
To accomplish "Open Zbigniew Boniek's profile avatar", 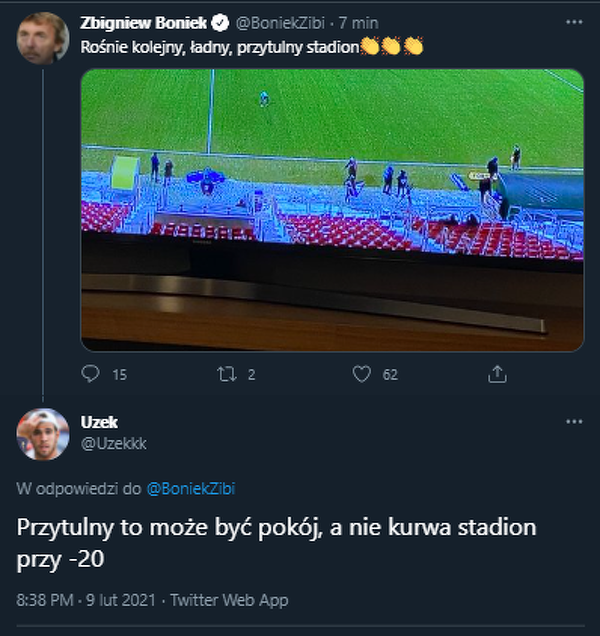I will (42, 38).
